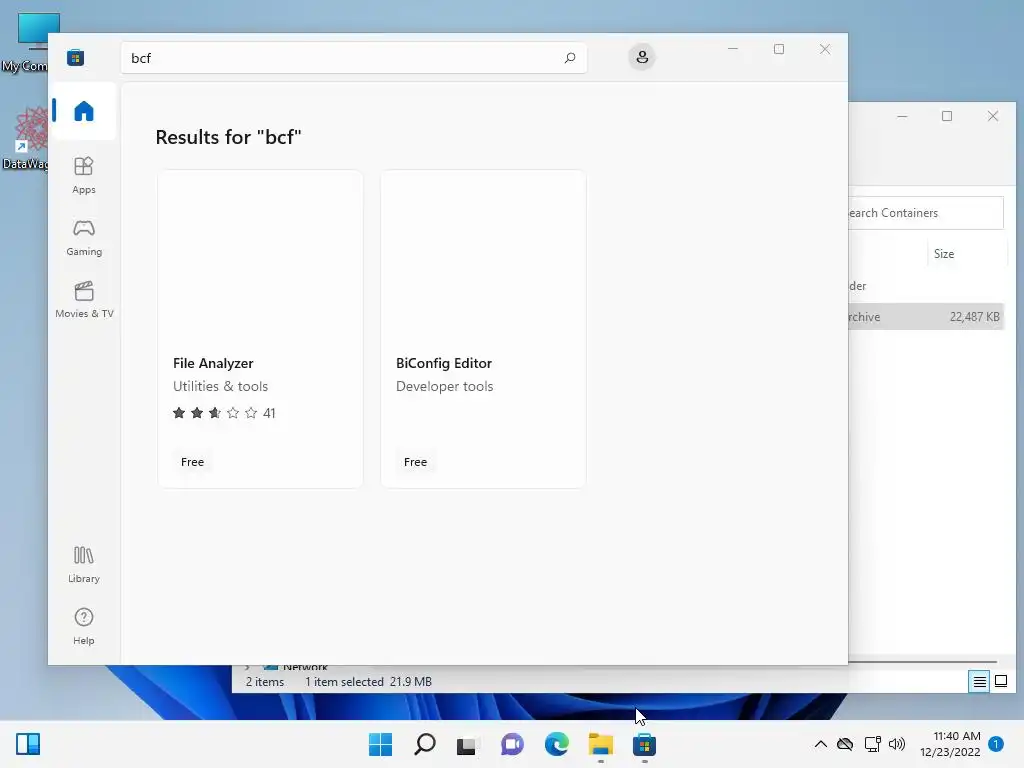The width and height of the screenshot is (1024, 768).
Task: Click Free button on BiConfig Editor
Action: (x=415, y=462)
